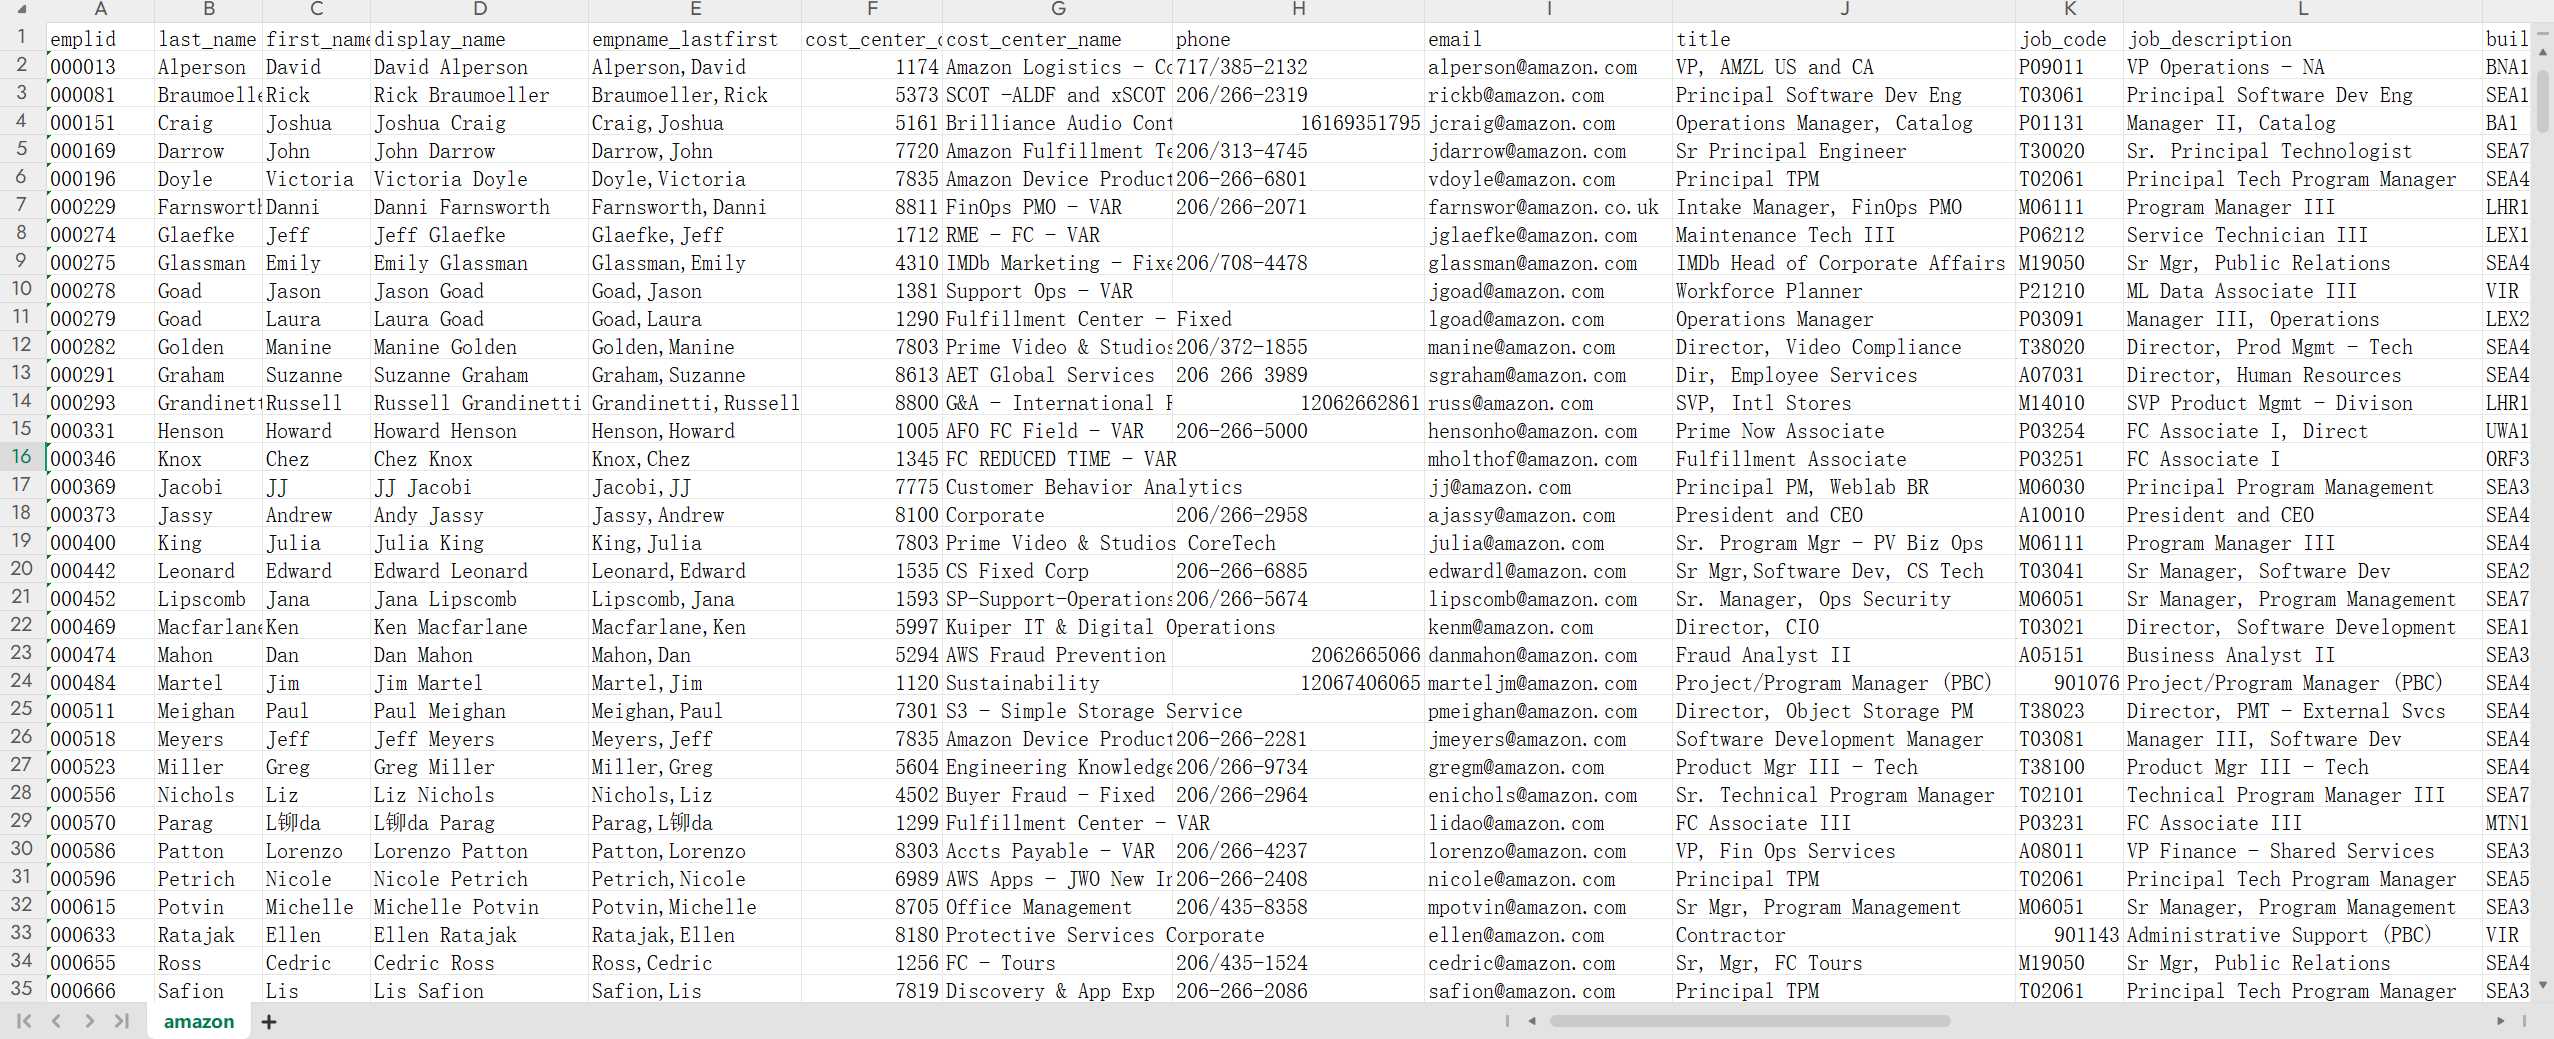Screen dimensions: 2554x1039
Task: Click the 'emplid' header cell
Action: tap(100, 39)
